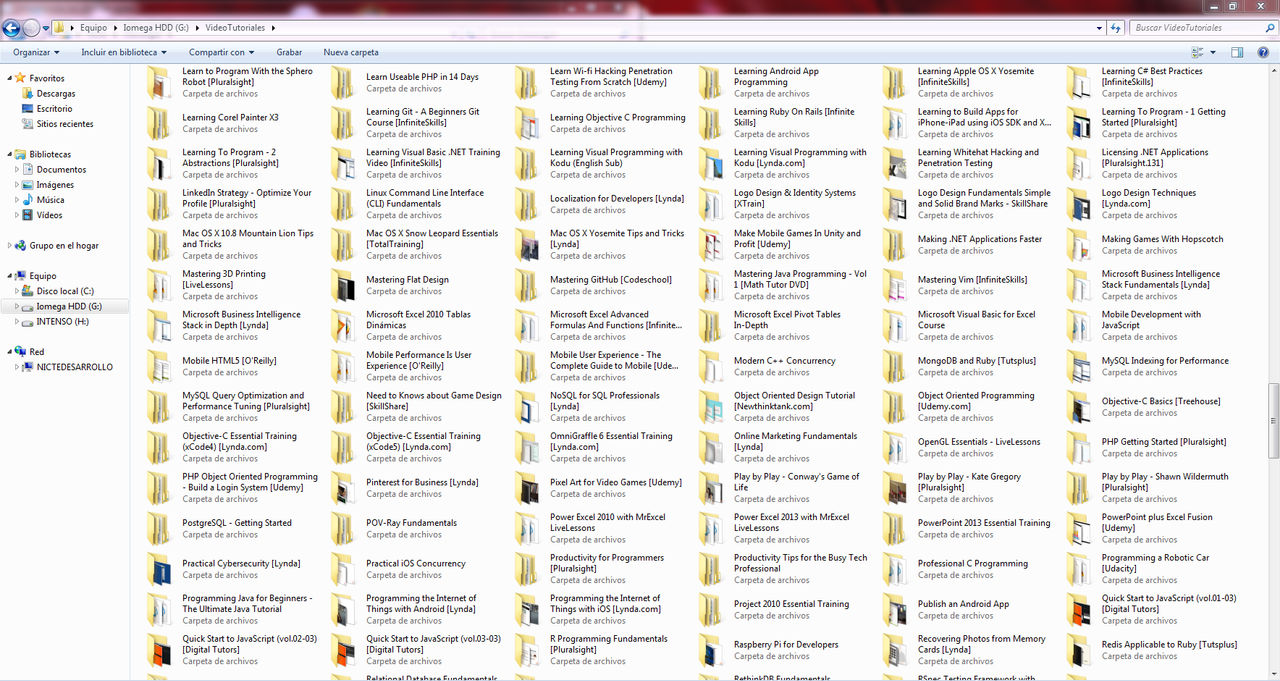
Task: Click the Logo Design Techniques folder icon
Action: [x=1079, y=205]
